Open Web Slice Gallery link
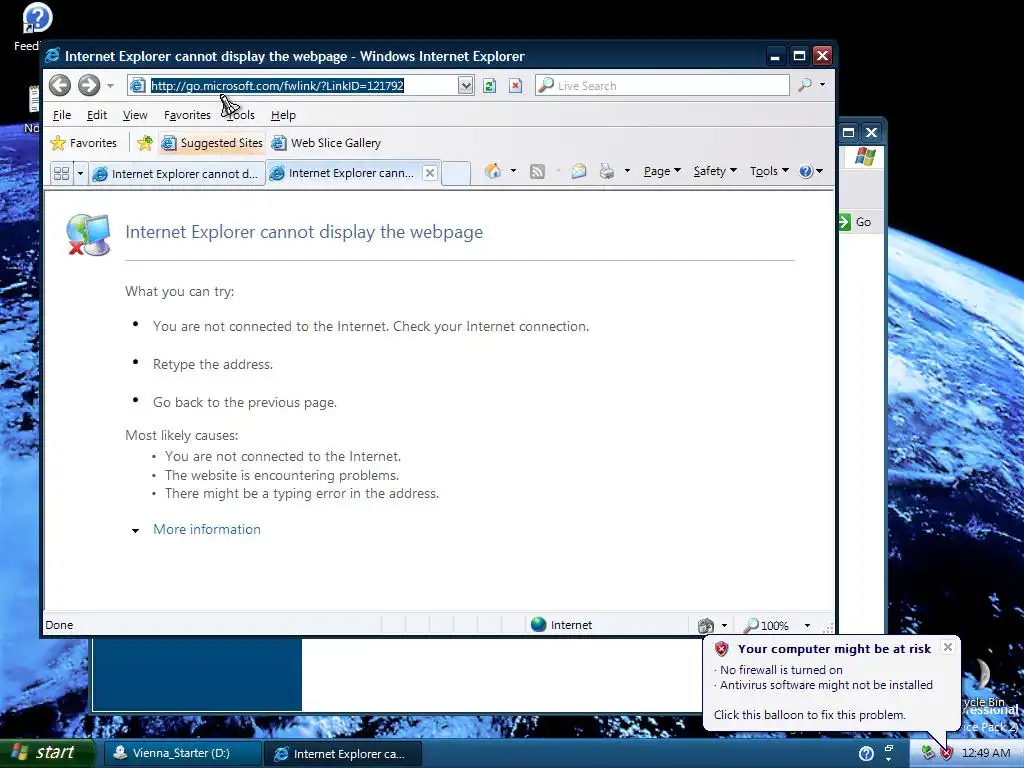 coord(326,143)
